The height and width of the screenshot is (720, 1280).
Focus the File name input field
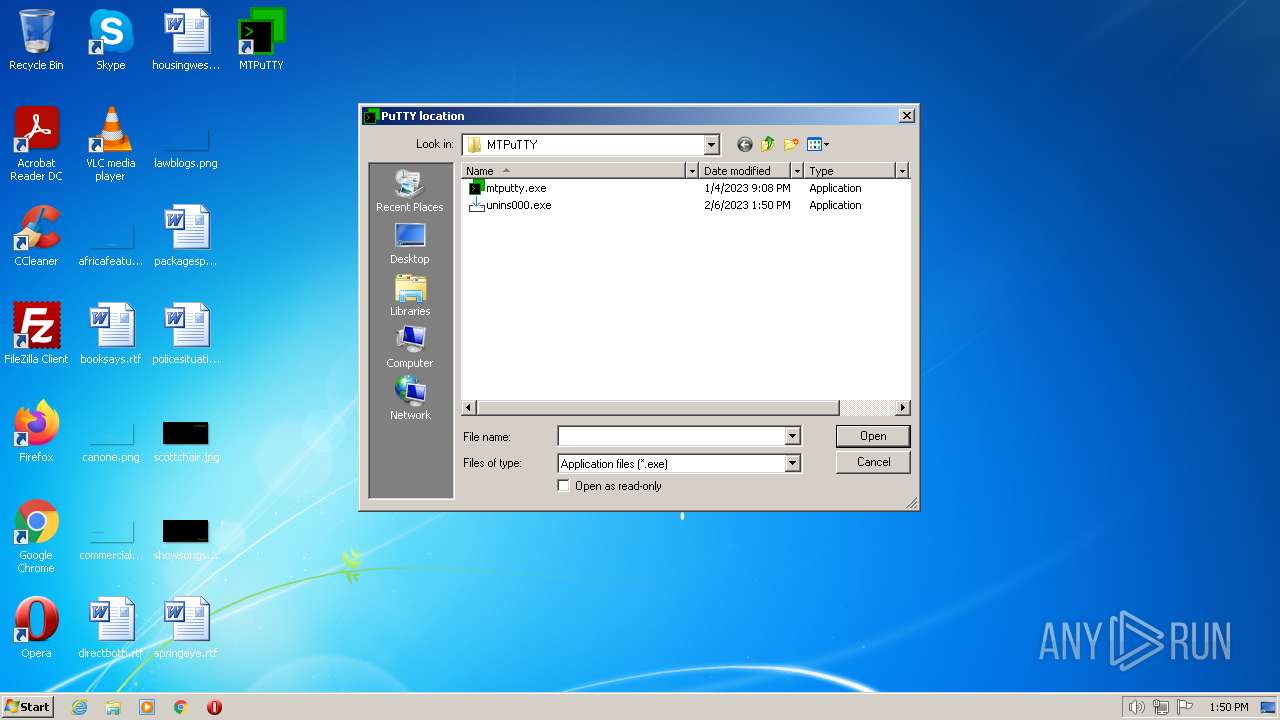pyautogui.click(x=671, y=436)
